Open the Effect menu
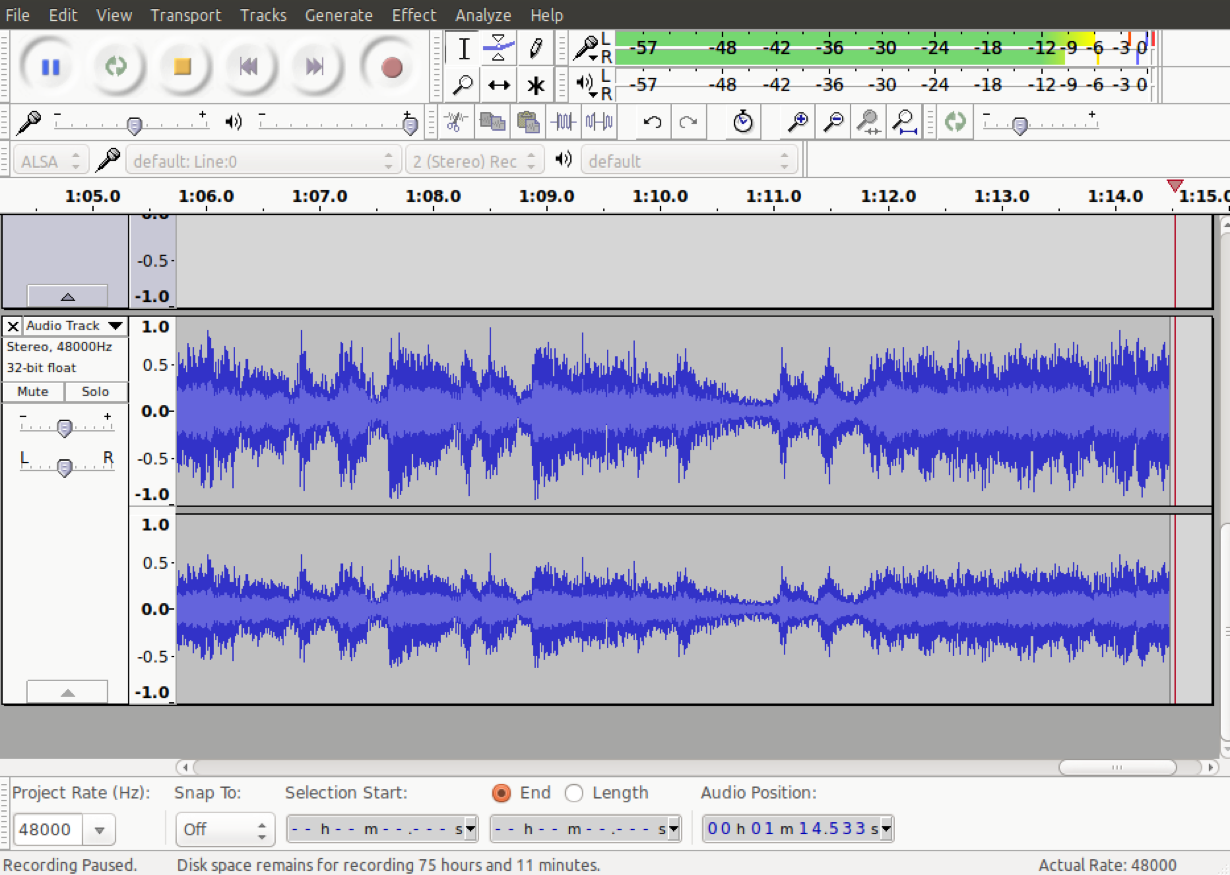 coord(413,14)
